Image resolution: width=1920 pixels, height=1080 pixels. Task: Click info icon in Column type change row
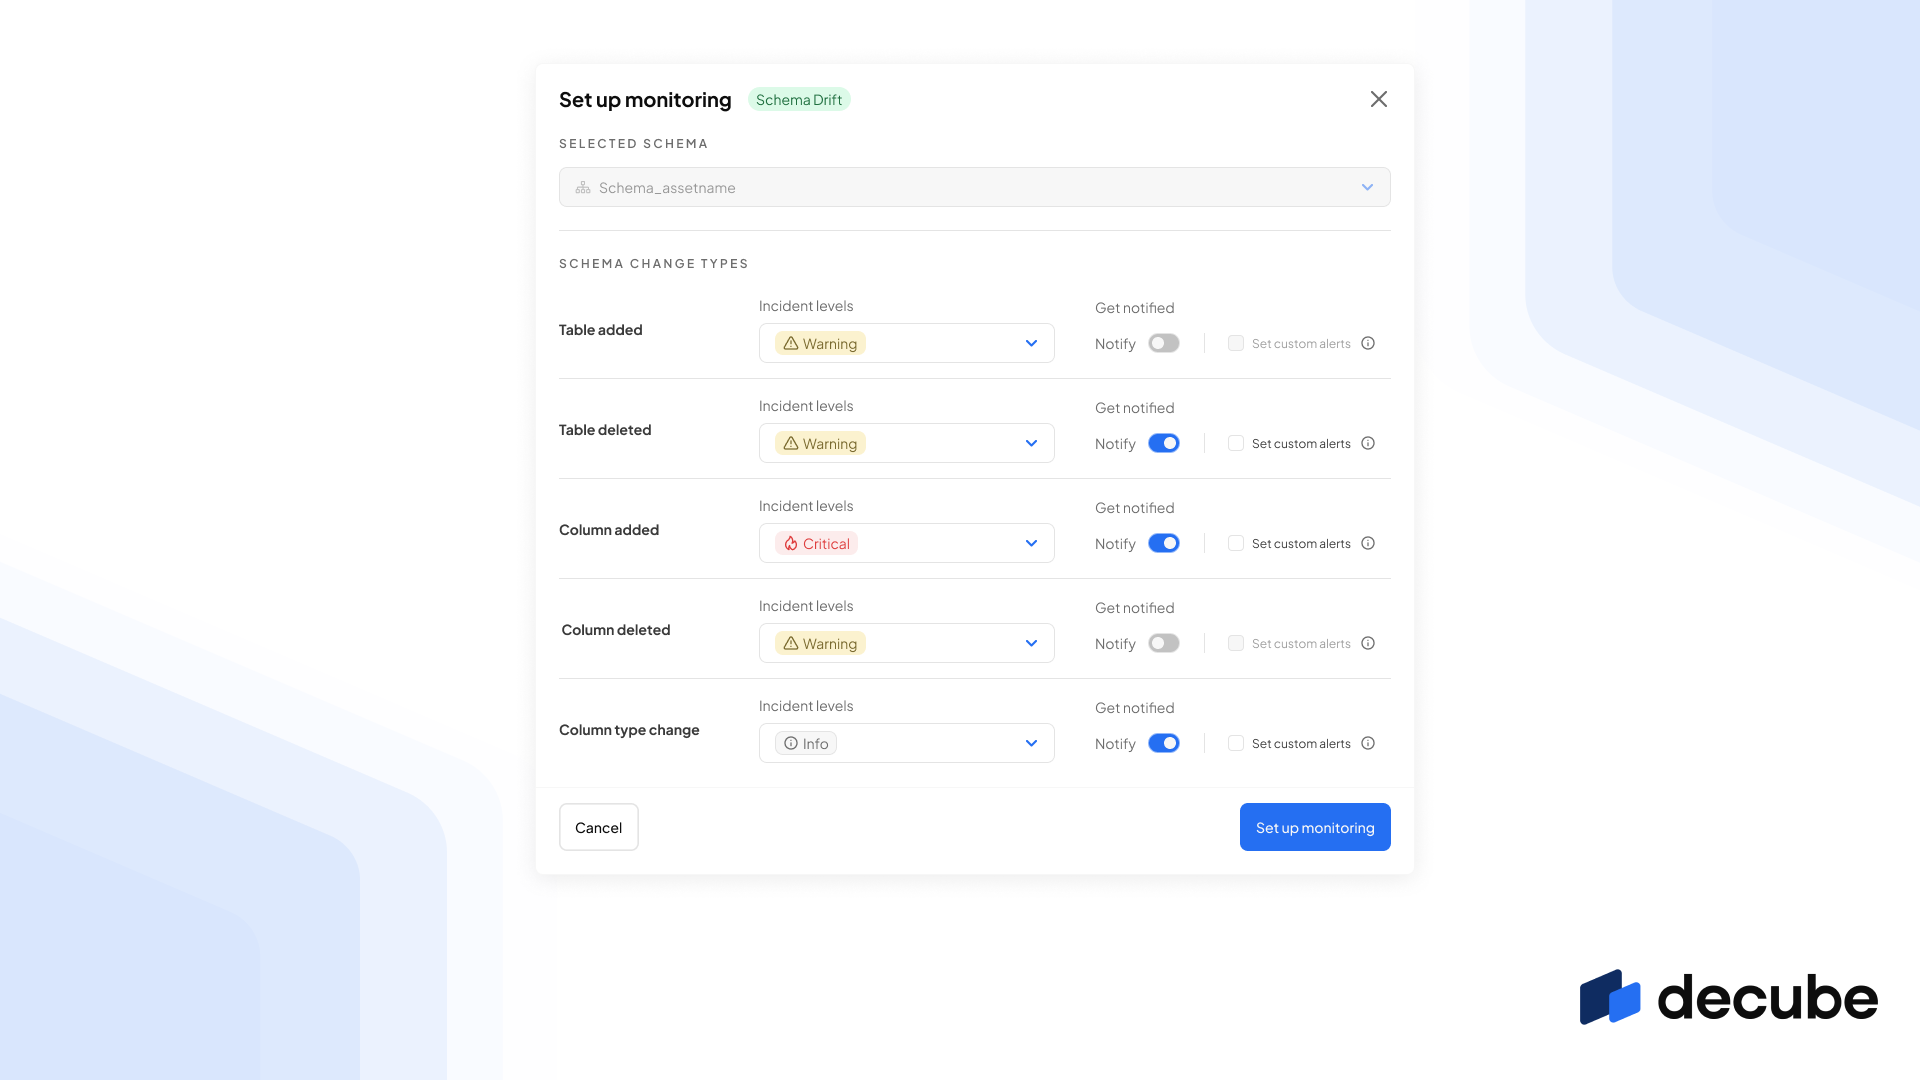[1368, 743]
